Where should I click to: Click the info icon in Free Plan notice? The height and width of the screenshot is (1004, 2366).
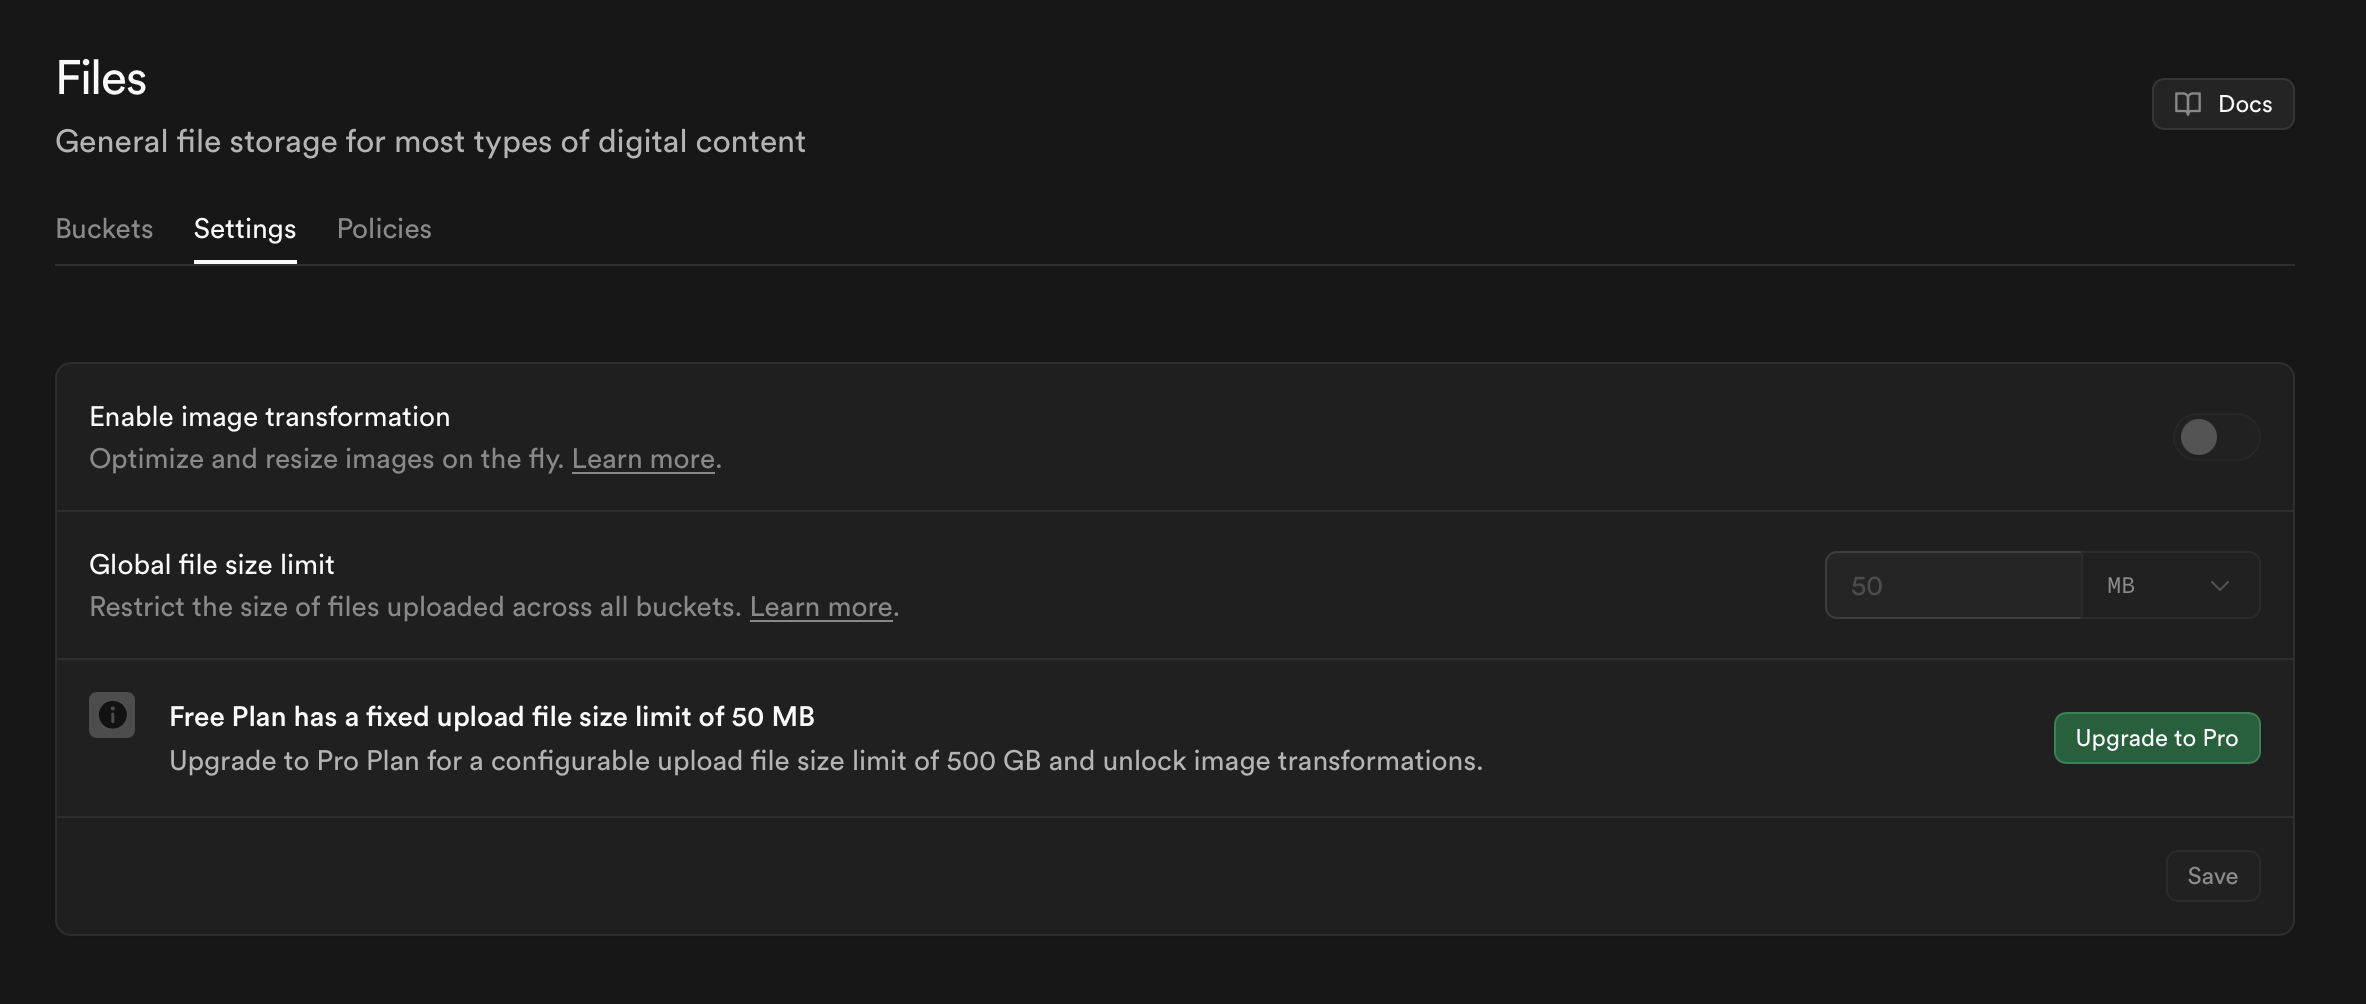(112, 715)
